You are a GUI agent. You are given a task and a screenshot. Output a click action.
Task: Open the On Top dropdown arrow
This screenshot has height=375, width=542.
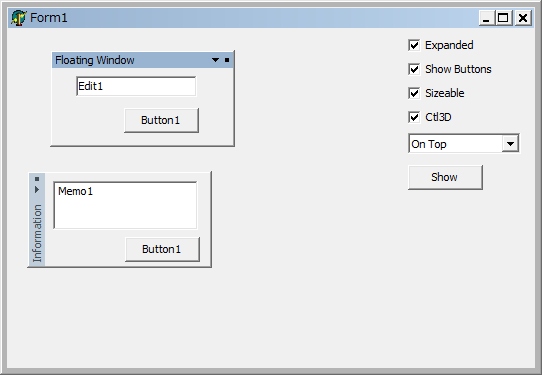(511, 143)
